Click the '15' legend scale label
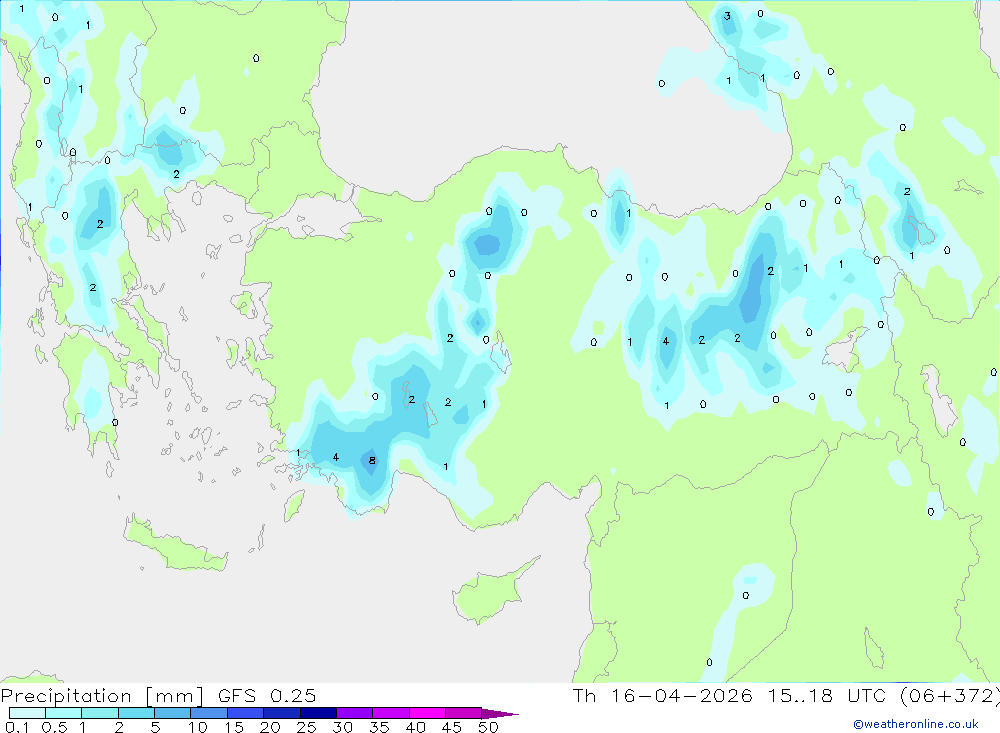Viewport: 1000px width, 733px height. (234, 727)
